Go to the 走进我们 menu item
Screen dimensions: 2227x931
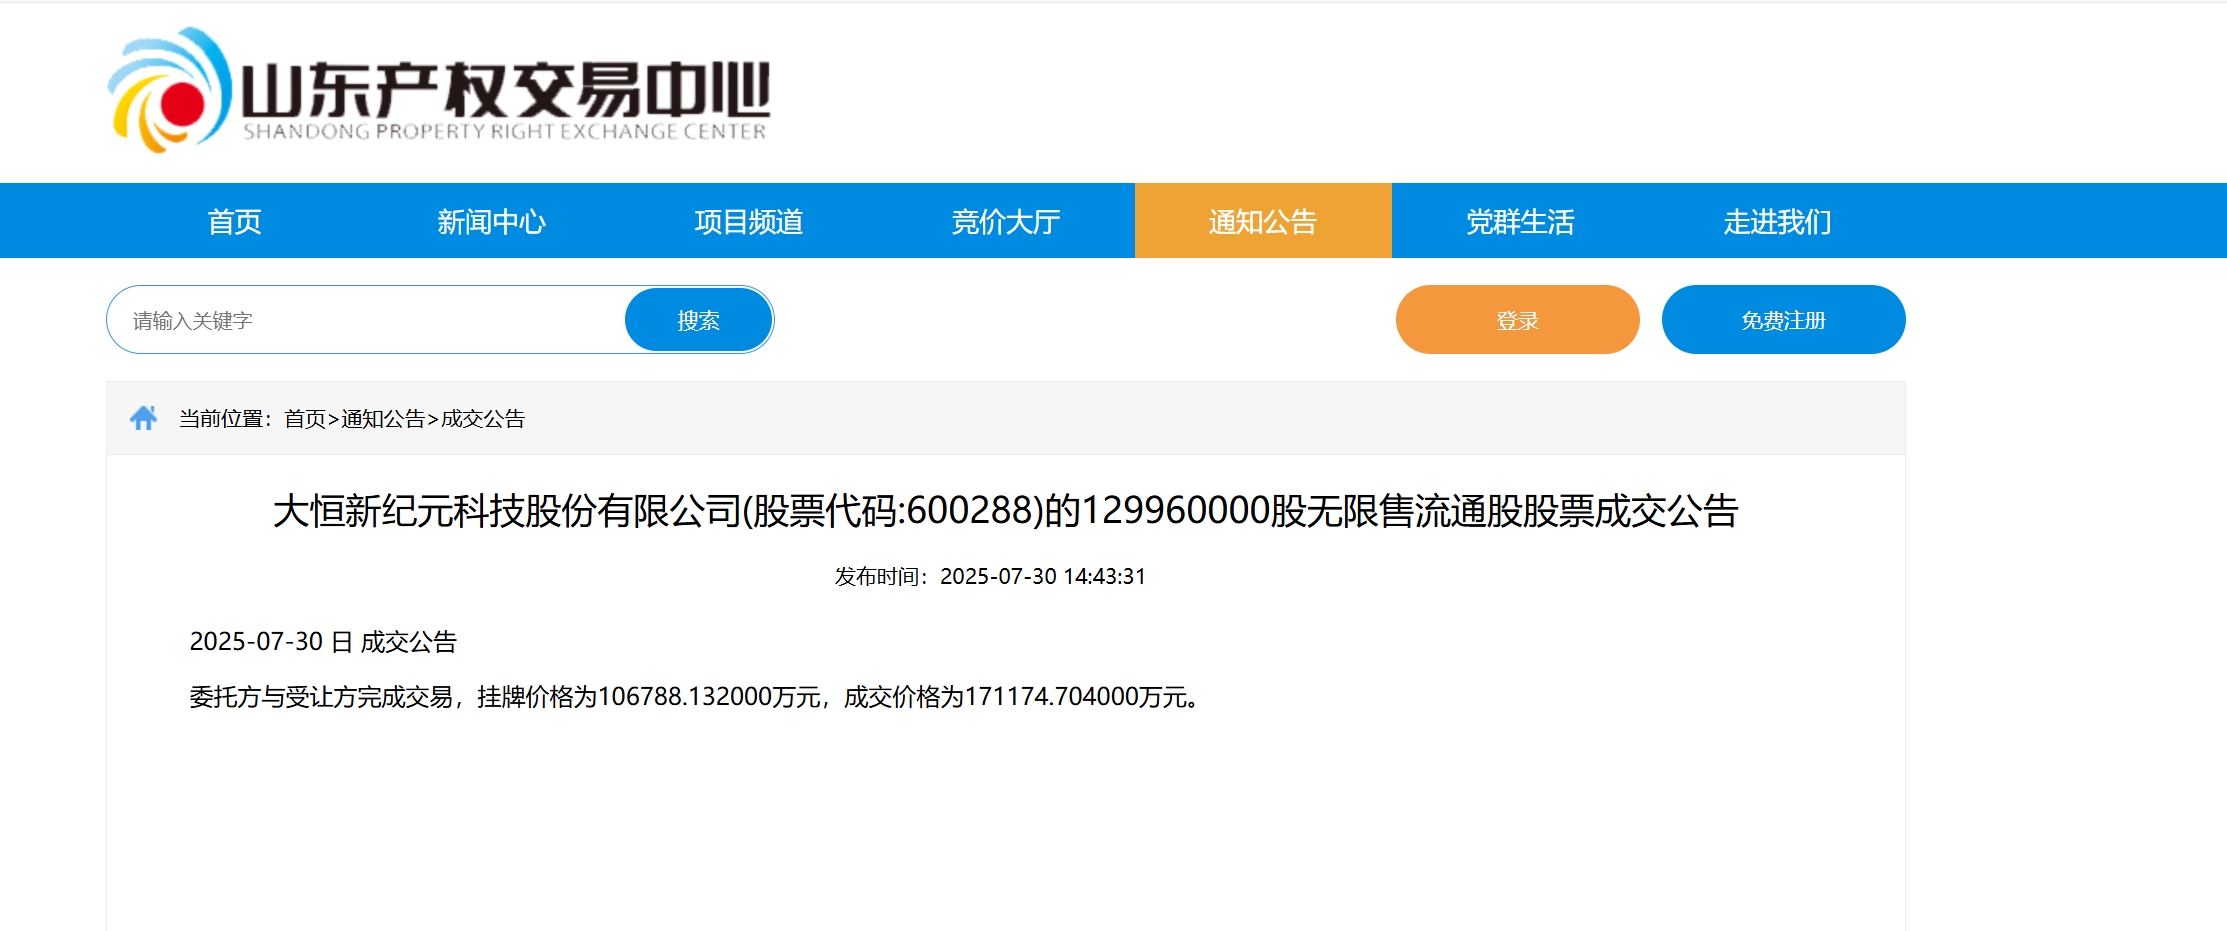point(1777,221)
